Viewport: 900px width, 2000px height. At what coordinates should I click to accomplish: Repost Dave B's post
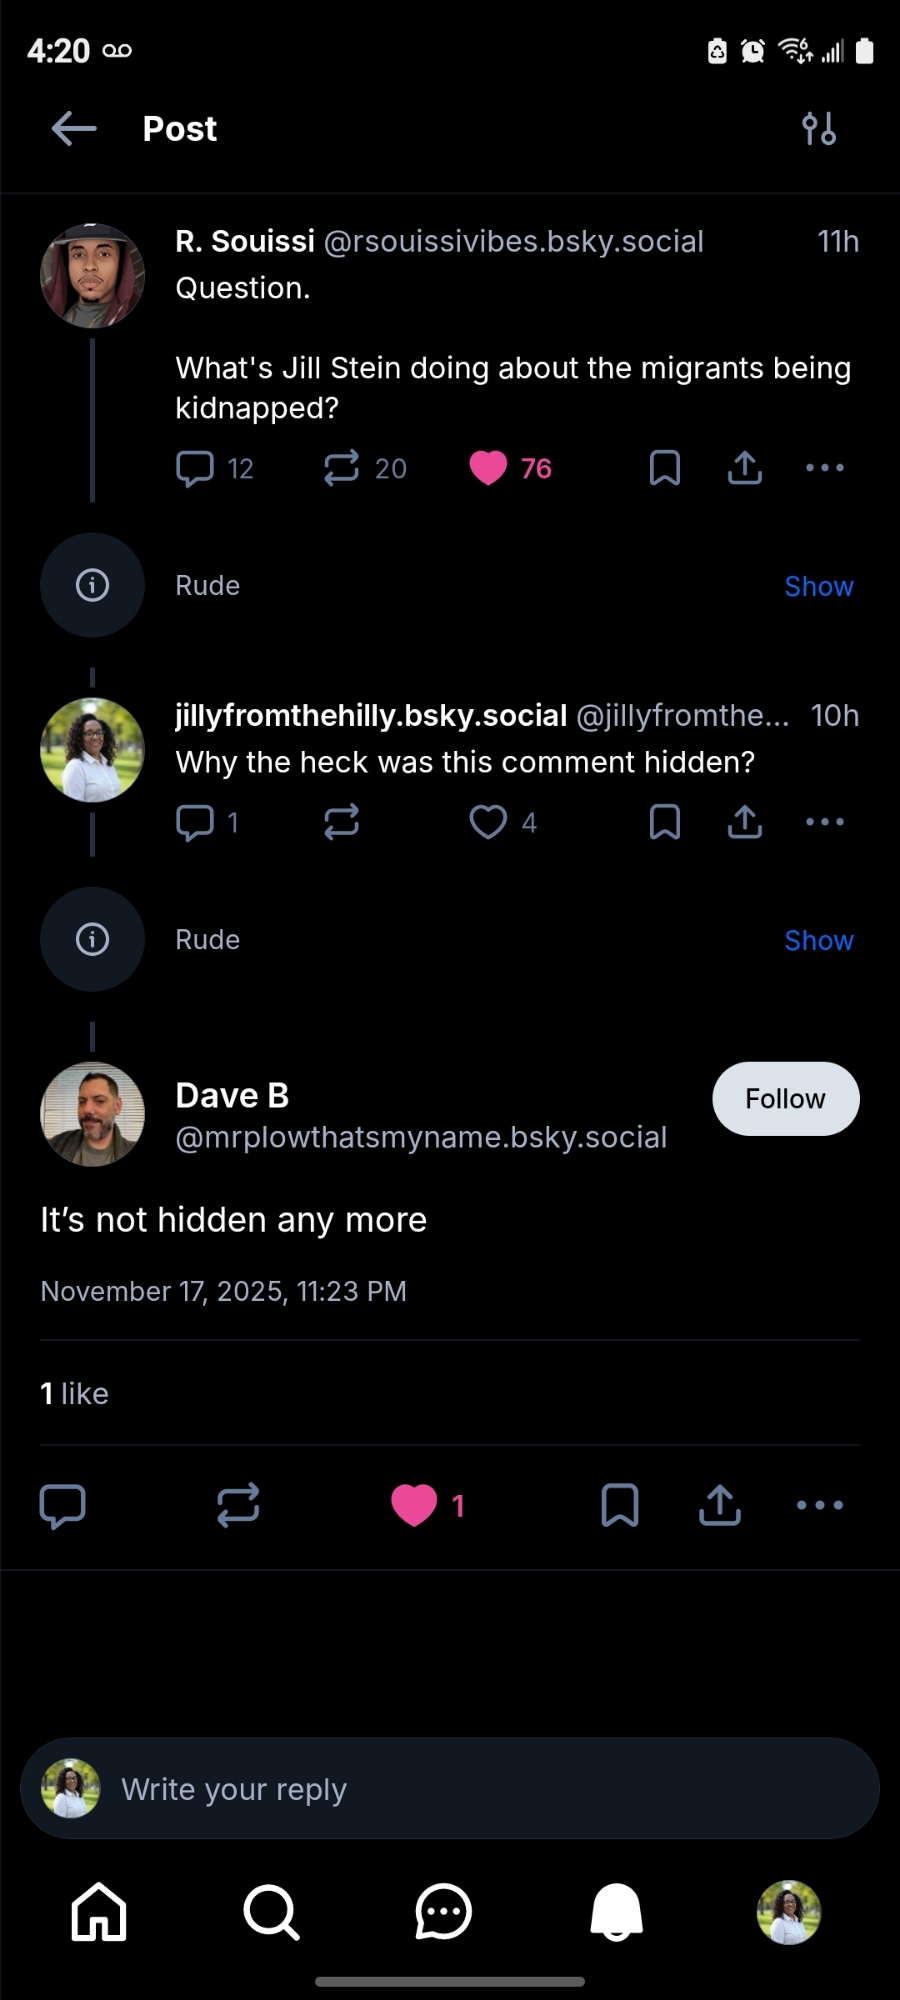click(238, 1505)
